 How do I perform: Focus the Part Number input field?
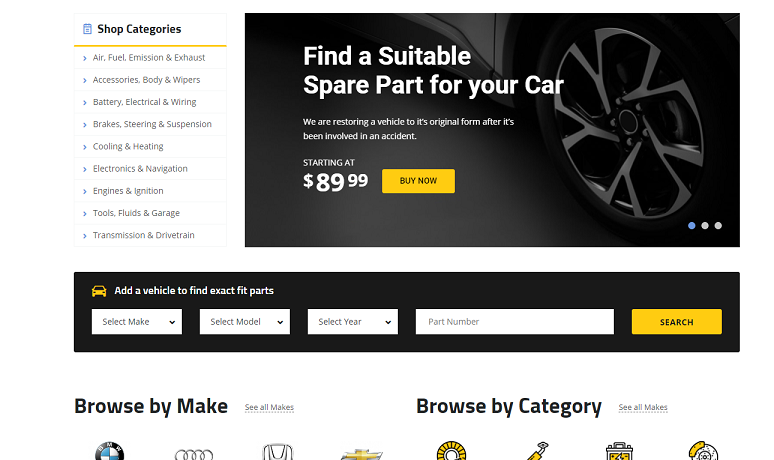[x=515, y=322]
